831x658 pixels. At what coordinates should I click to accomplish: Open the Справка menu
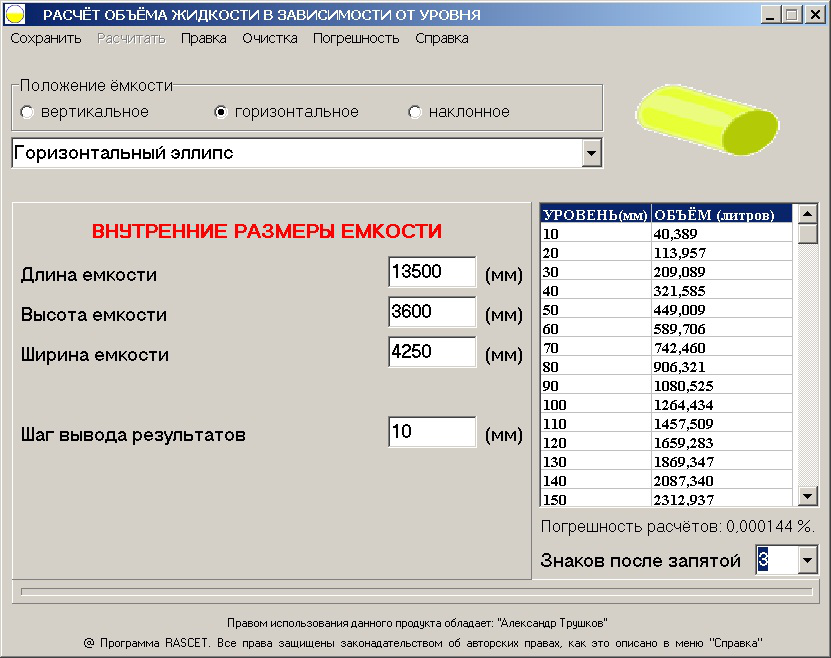pyautogui.click(x=441, y=39)
